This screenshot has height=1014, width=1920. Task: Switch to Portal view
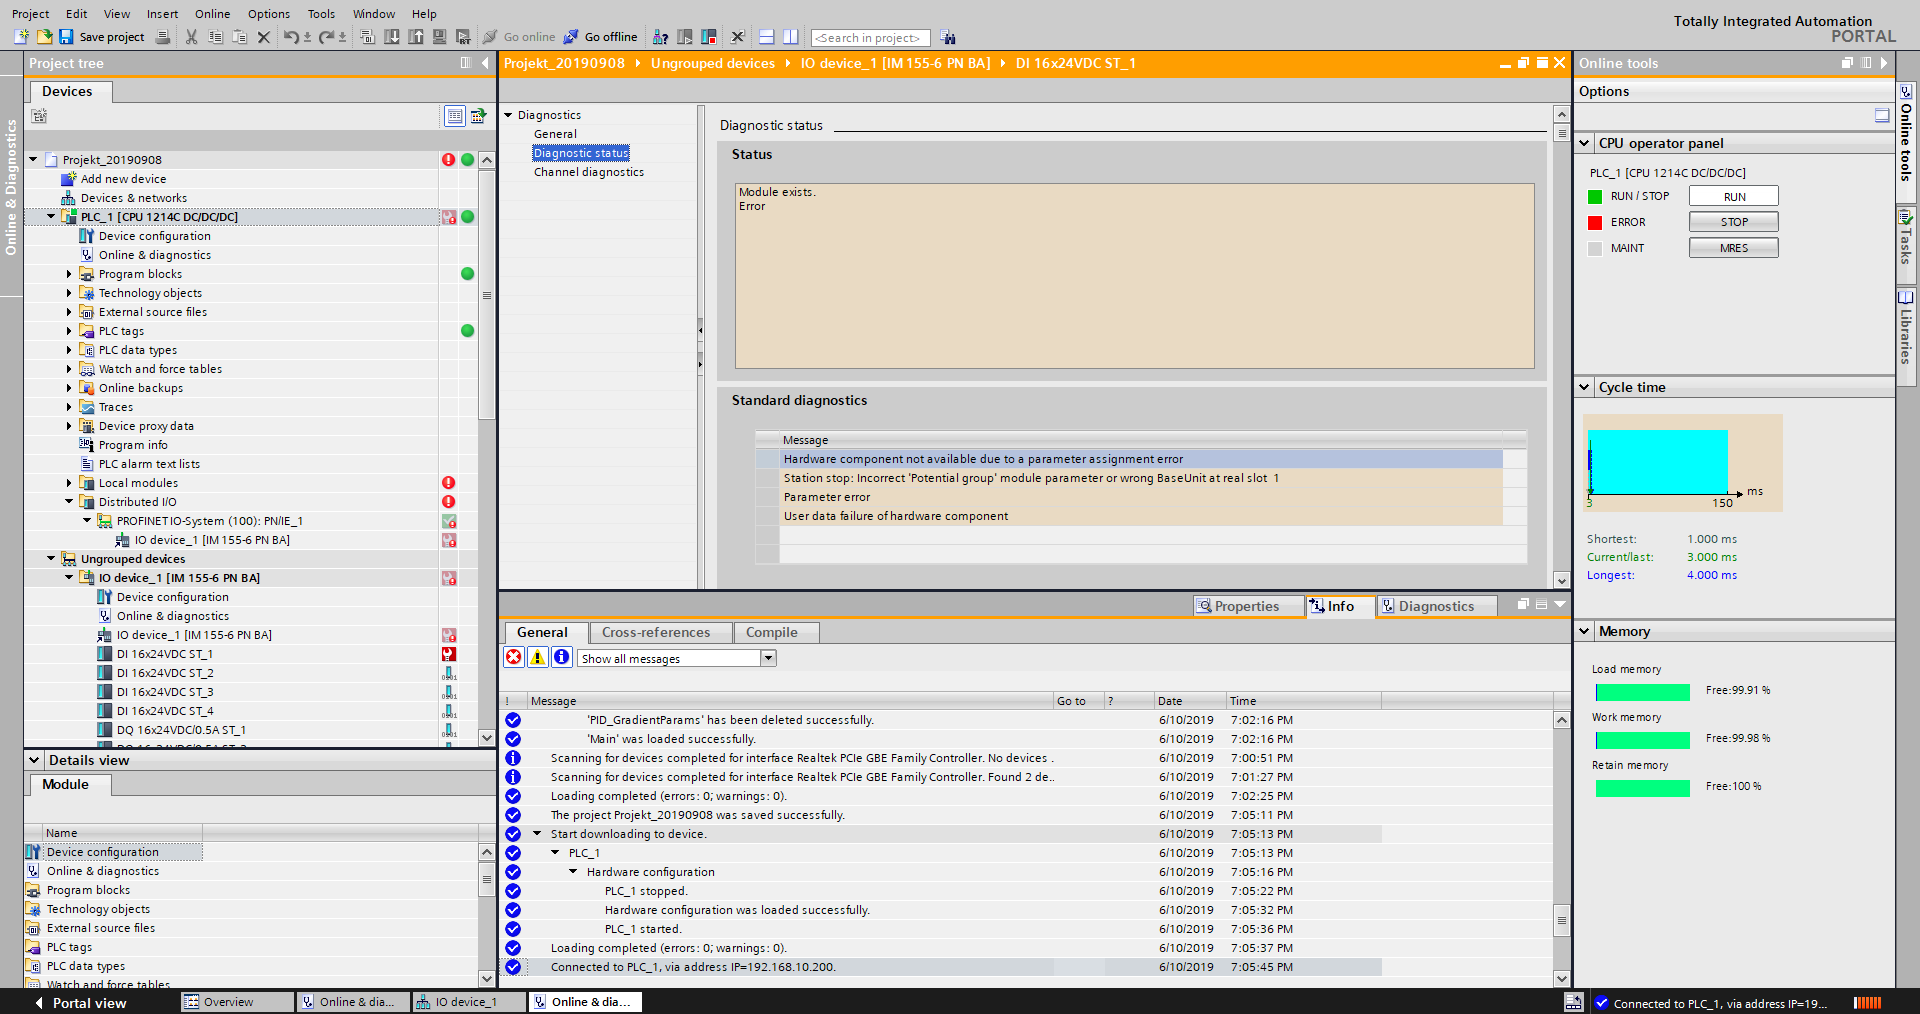80,1003
